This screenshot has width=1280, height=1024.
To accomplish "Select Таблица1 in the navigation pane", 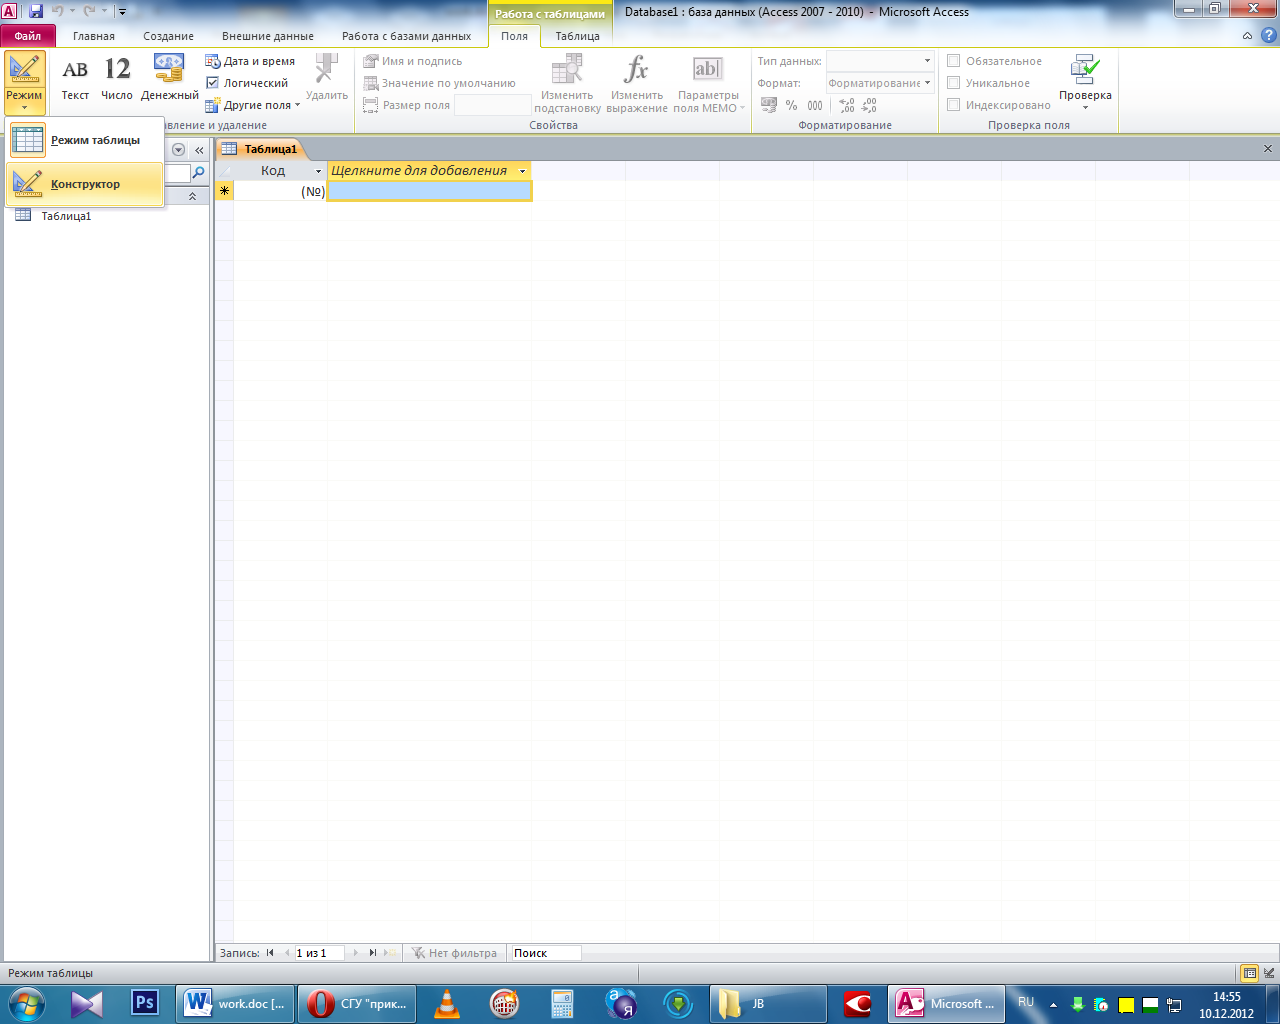I will point(66,216).
